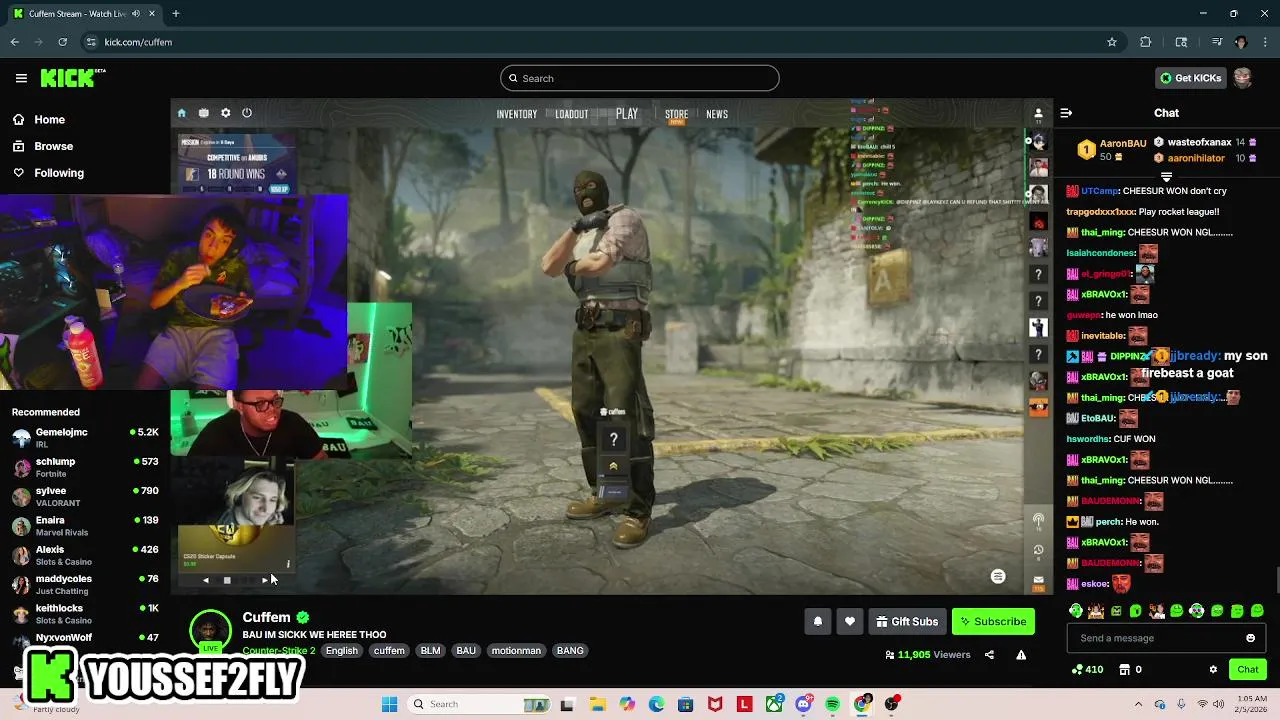Screen dimensions: 1280x720
Task: Select the BLM tag
Action: [x=430, y=651]
